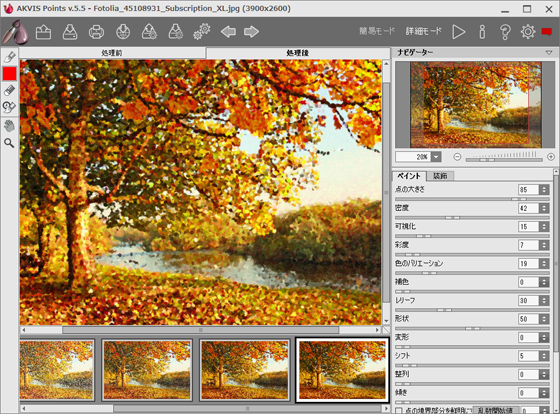Adjust the 色のバリエーション stepper arrows

coord(544,264)
